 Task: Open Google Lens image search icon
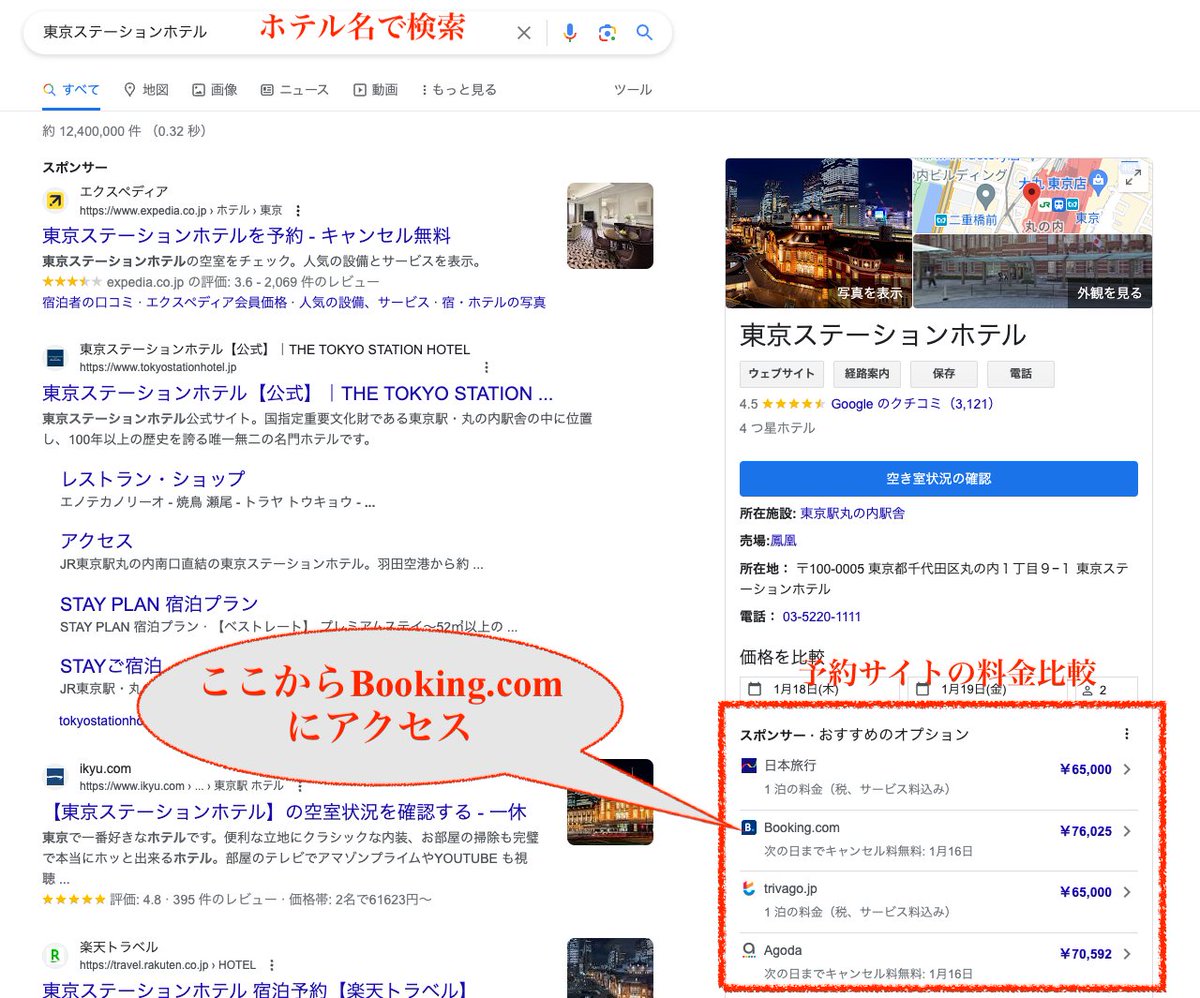(x=607, y=33)
